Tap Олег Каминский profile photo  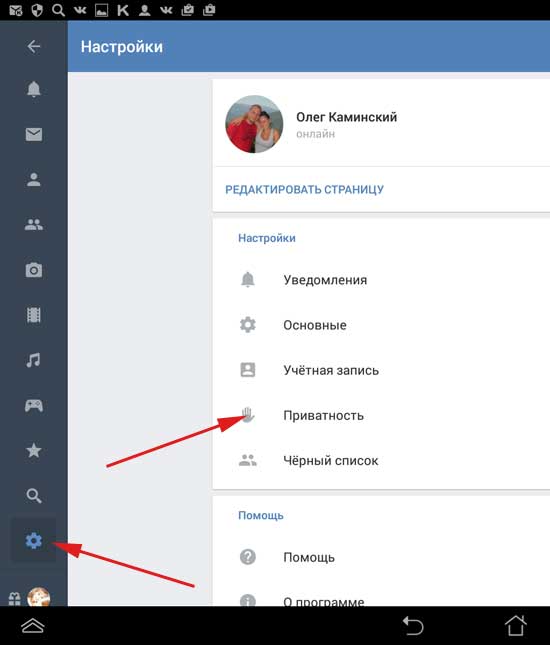pyautogui.click(x=254, y=124)
